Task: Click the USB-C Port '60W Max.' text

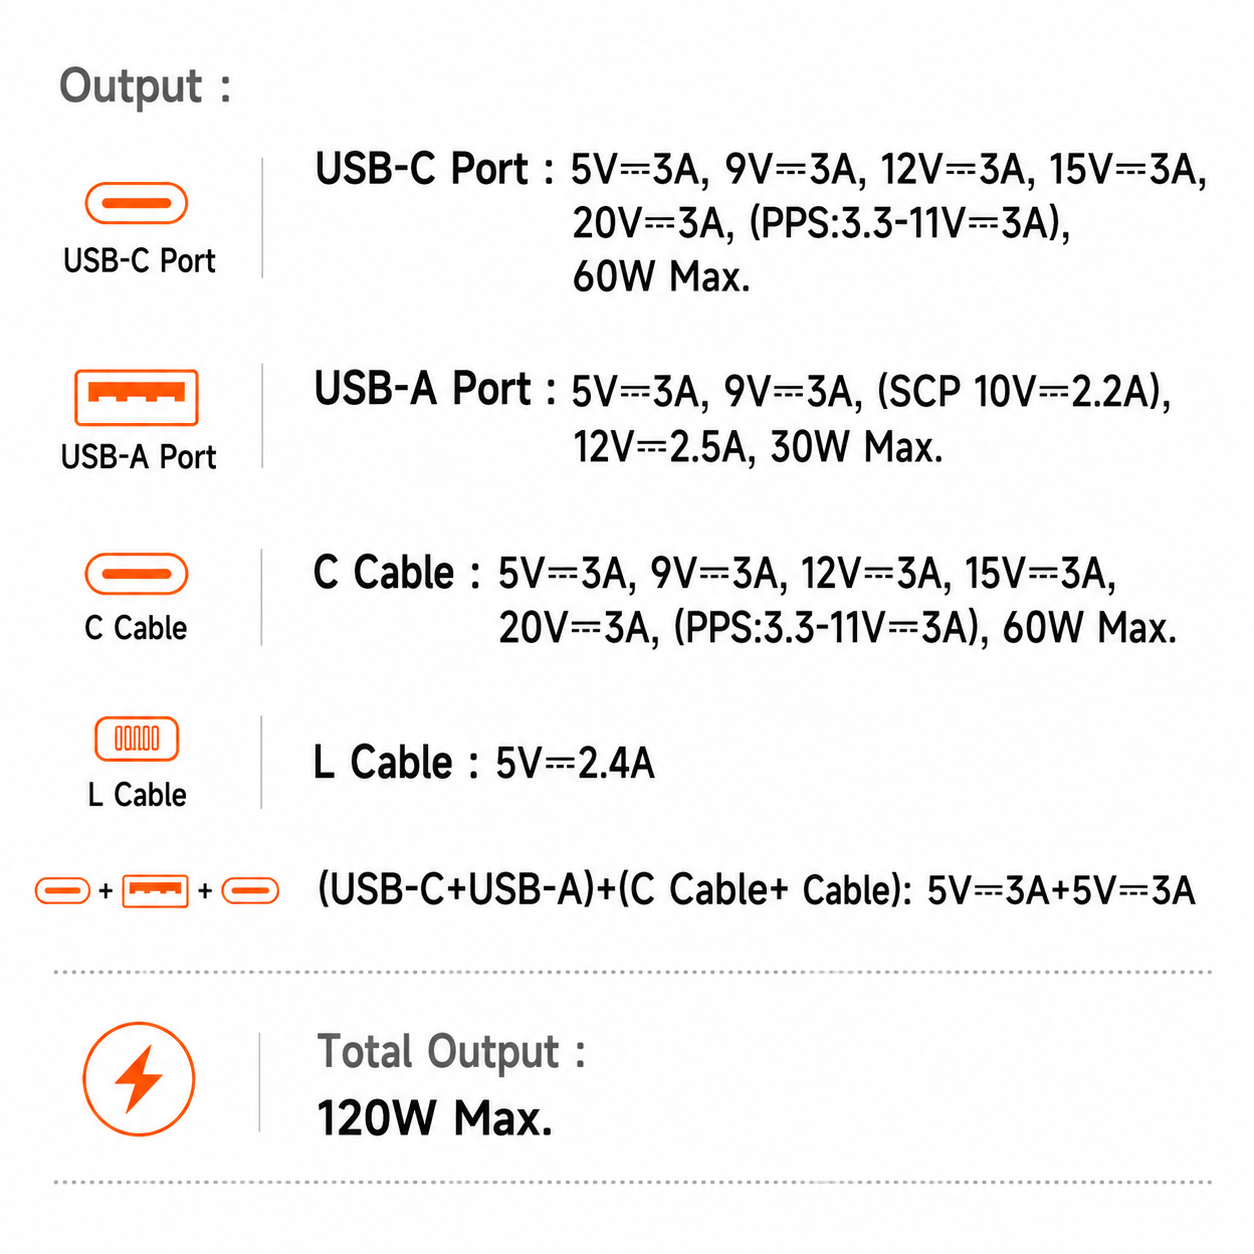Action: point(661,277)
